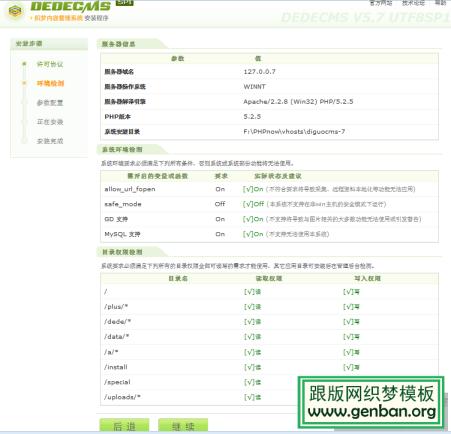
Task: Click the 目录权限检测 section header
Action: click(122, 252)
